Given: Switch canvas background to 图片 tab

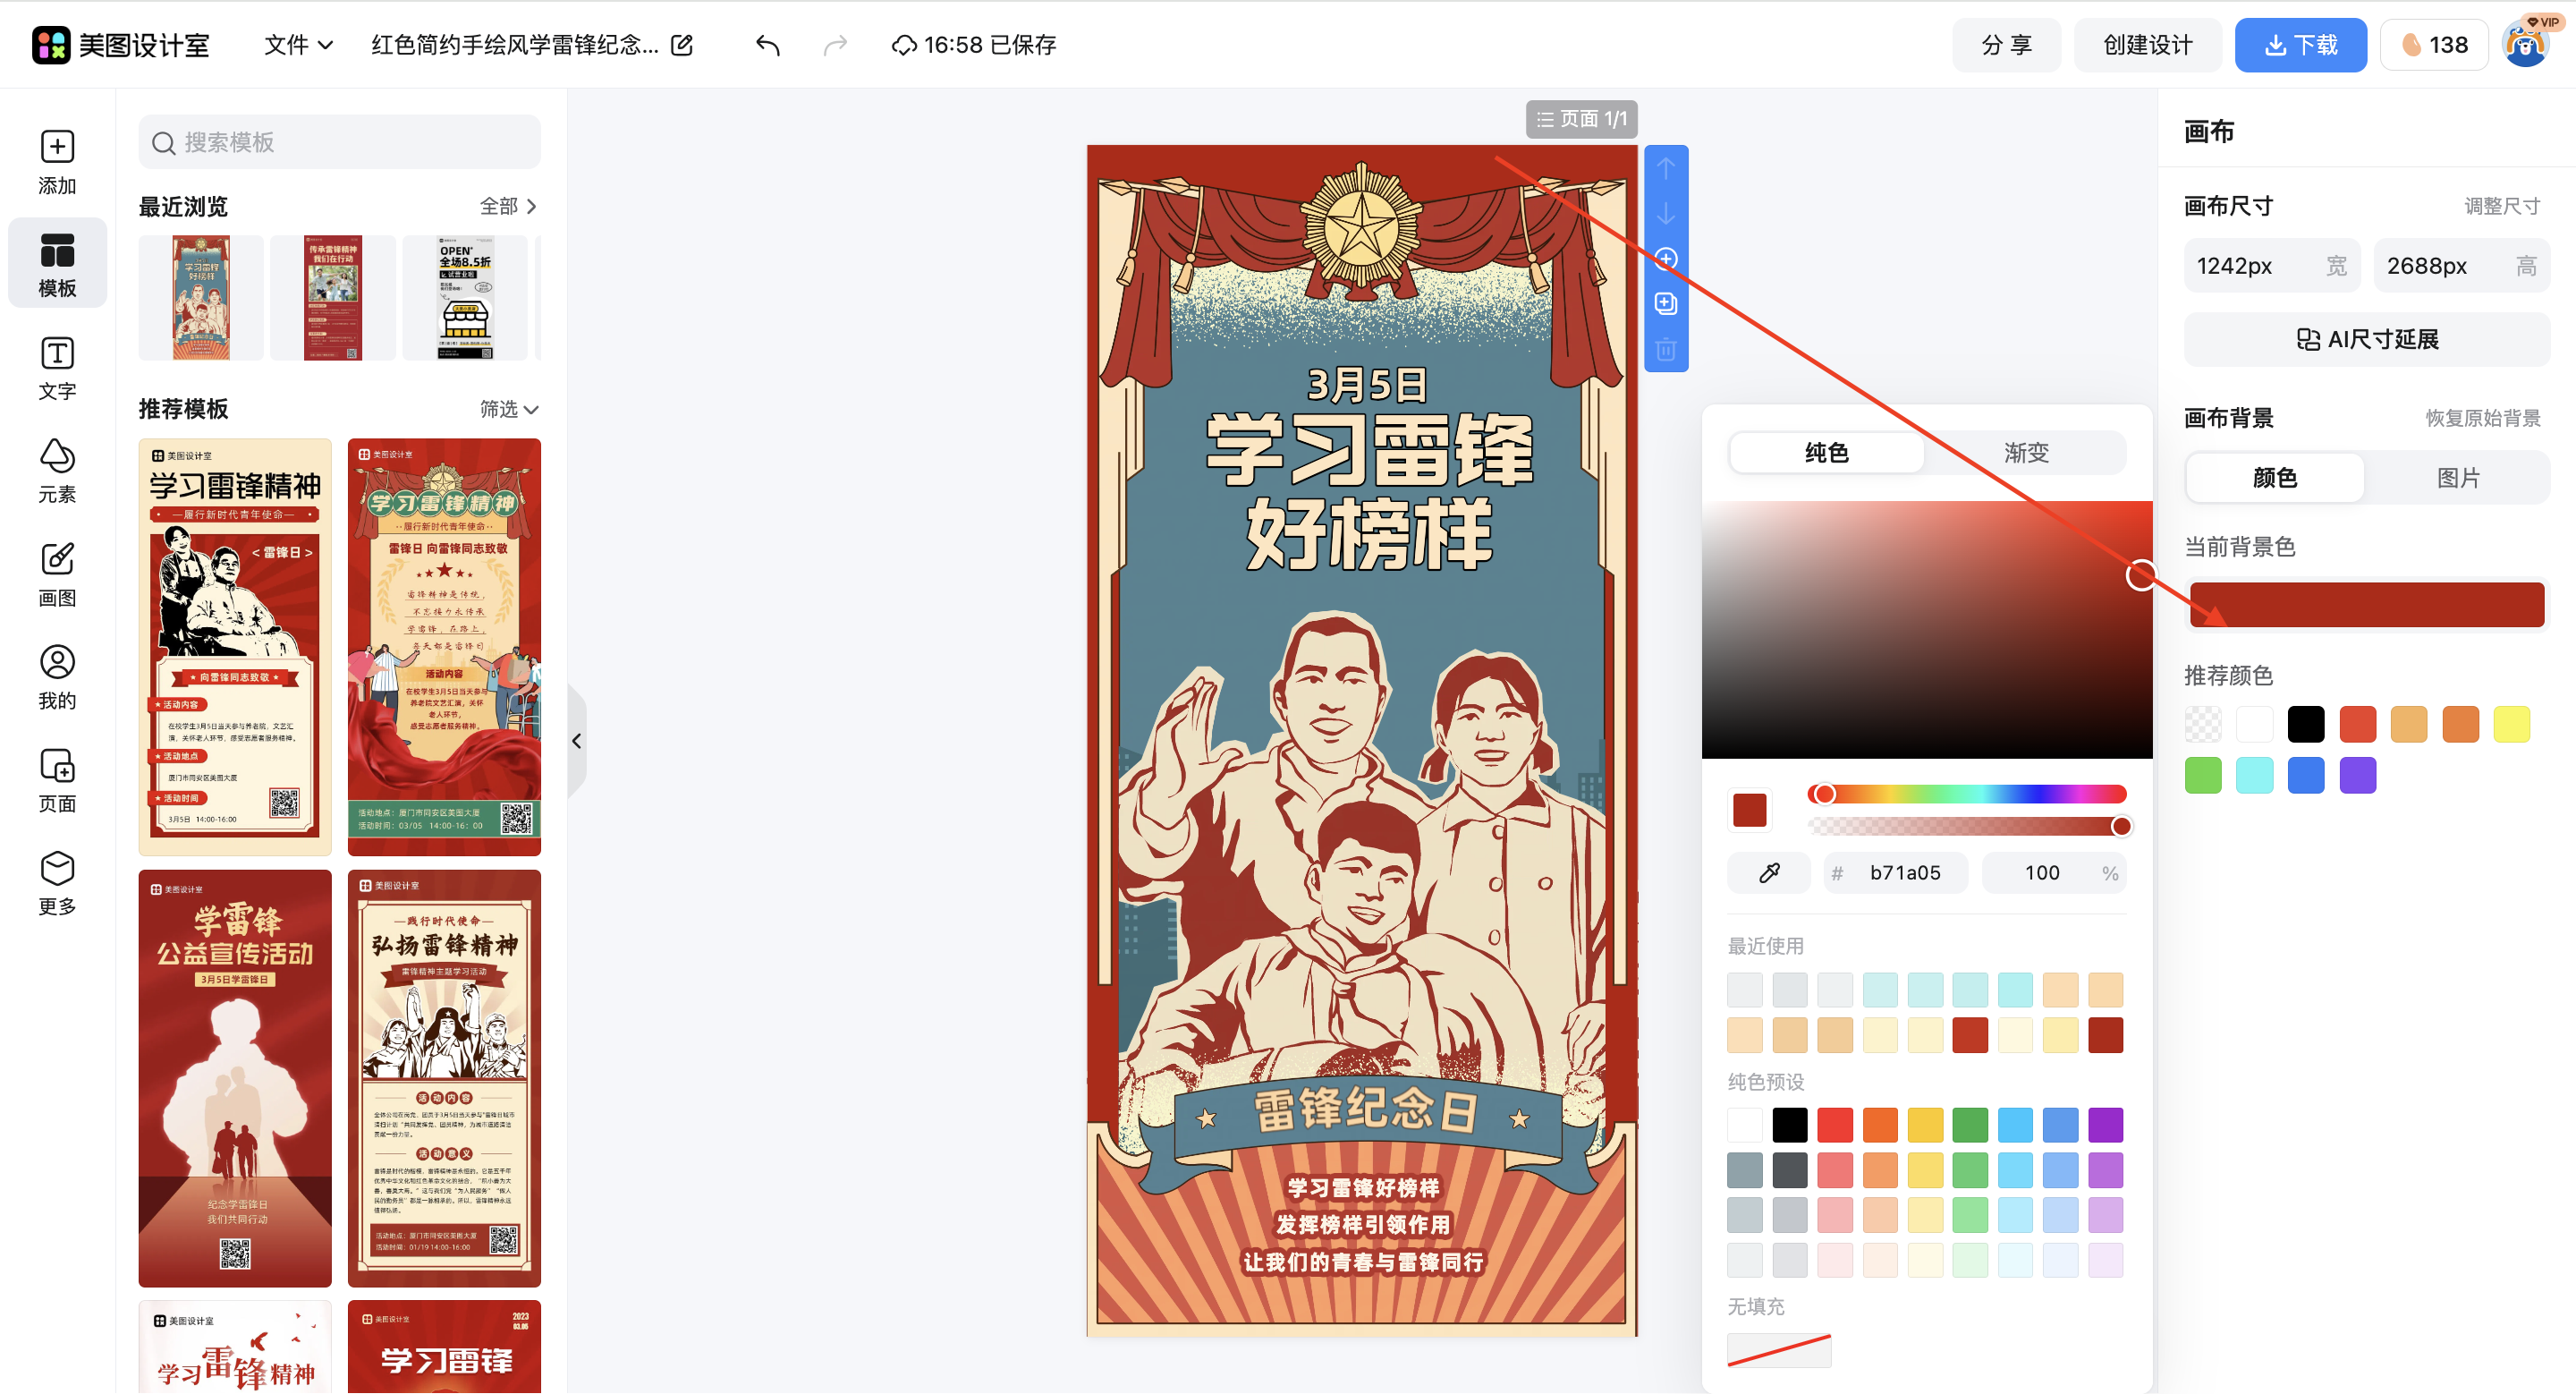Looking at the screenshot, I should tap(2458, 477).
